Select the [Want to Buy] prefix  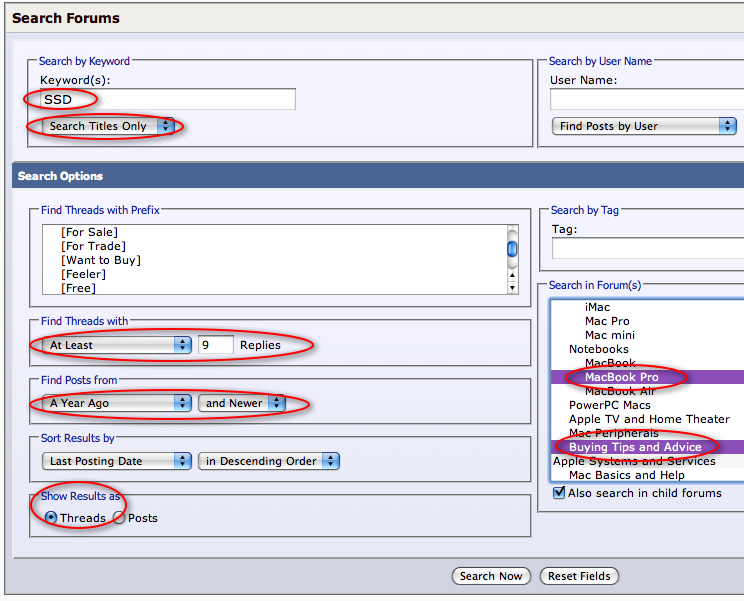click(101, 260)
